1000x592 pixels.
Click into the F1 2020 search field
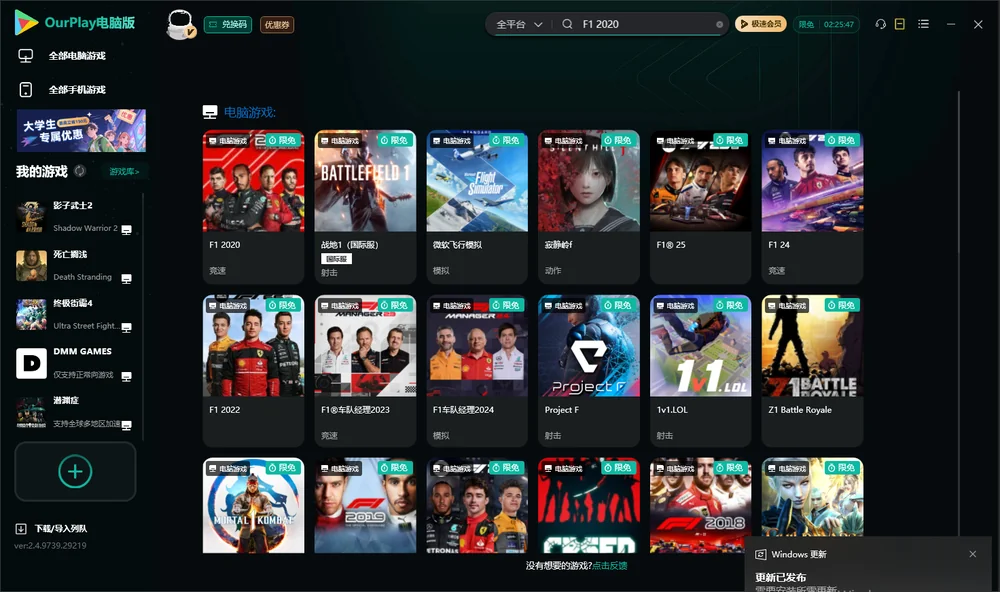[x=645, y=24]
